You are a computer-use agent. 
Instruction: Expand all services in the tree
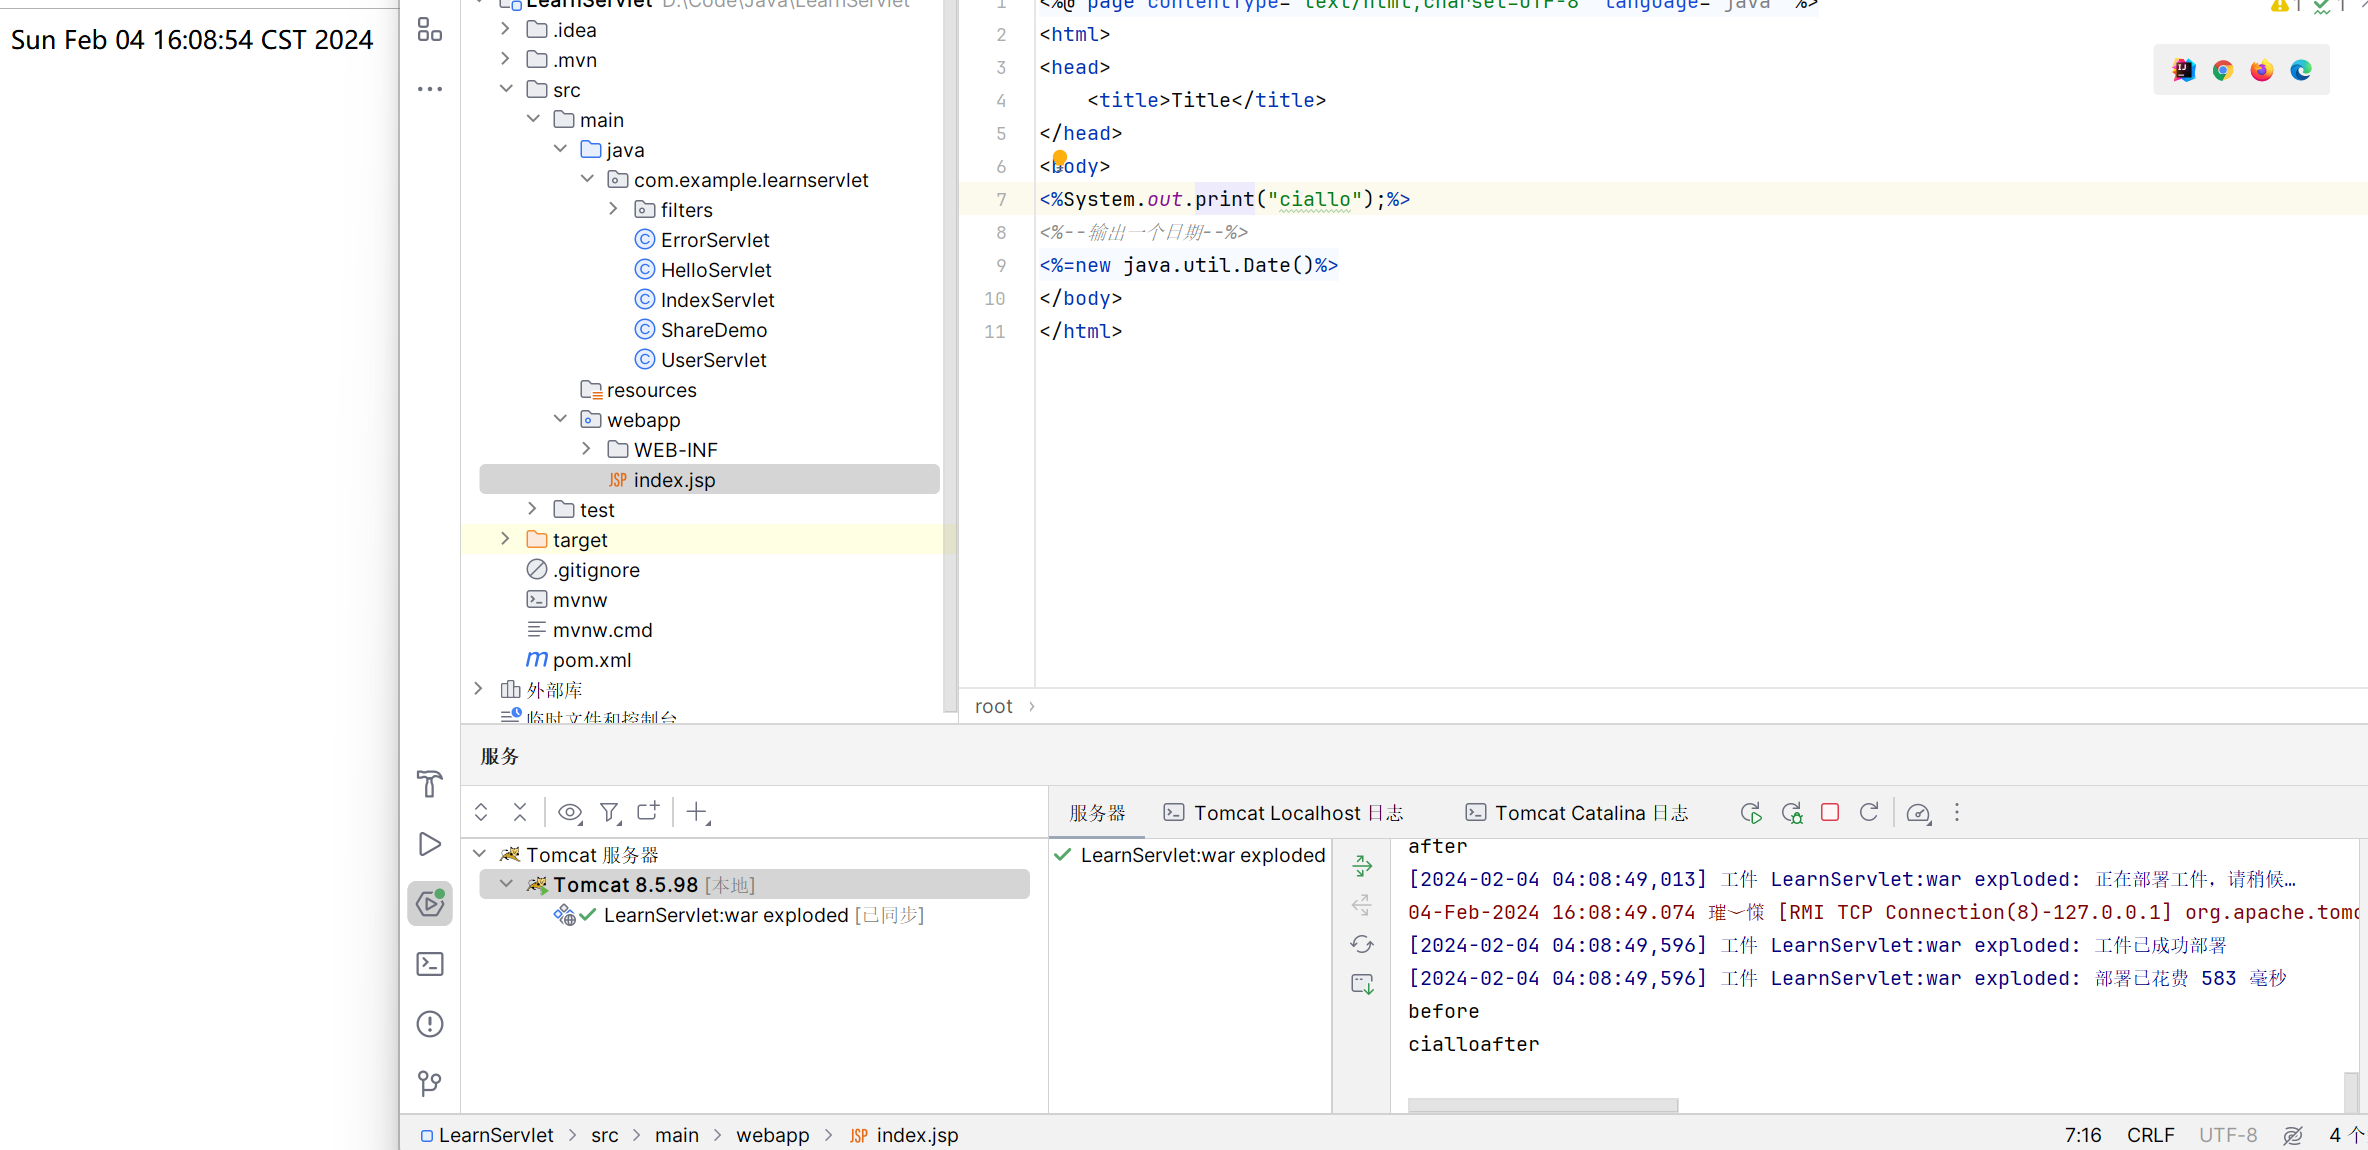click(x=481, y=812)
